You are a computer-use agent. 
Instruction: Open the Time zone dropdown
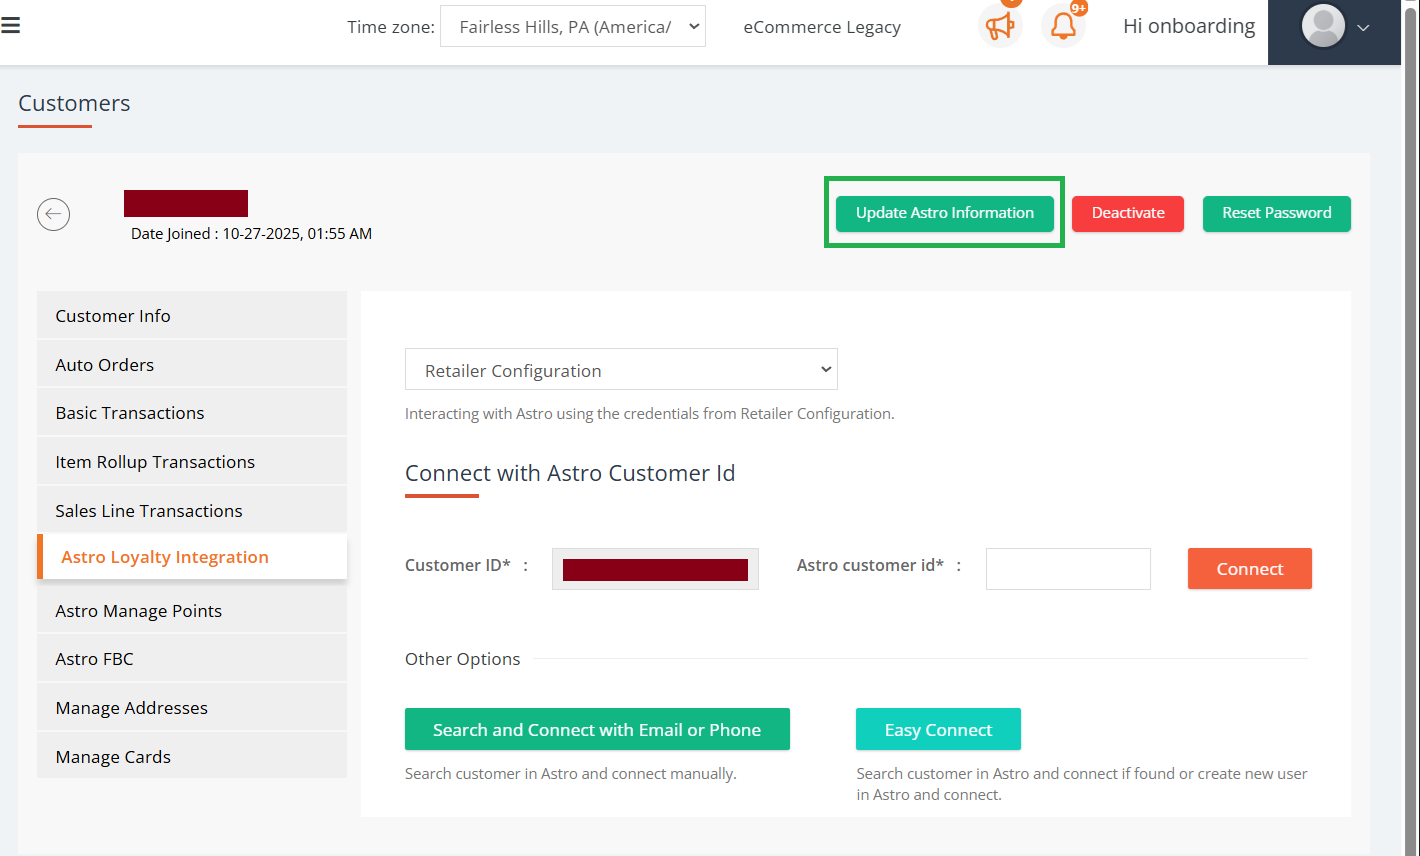tap(573, 27)
